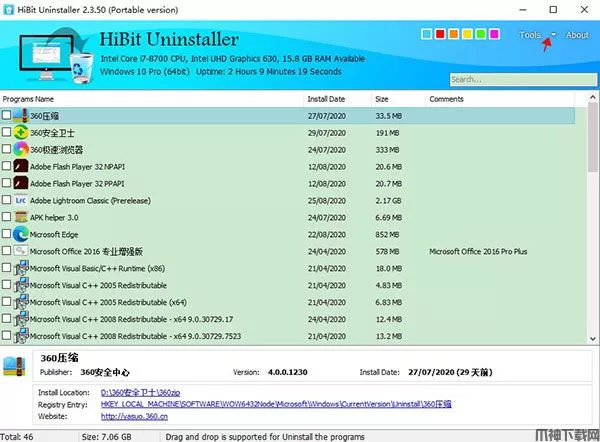Select the 360安全卫士 icon in list

click(x=21, y=132)
